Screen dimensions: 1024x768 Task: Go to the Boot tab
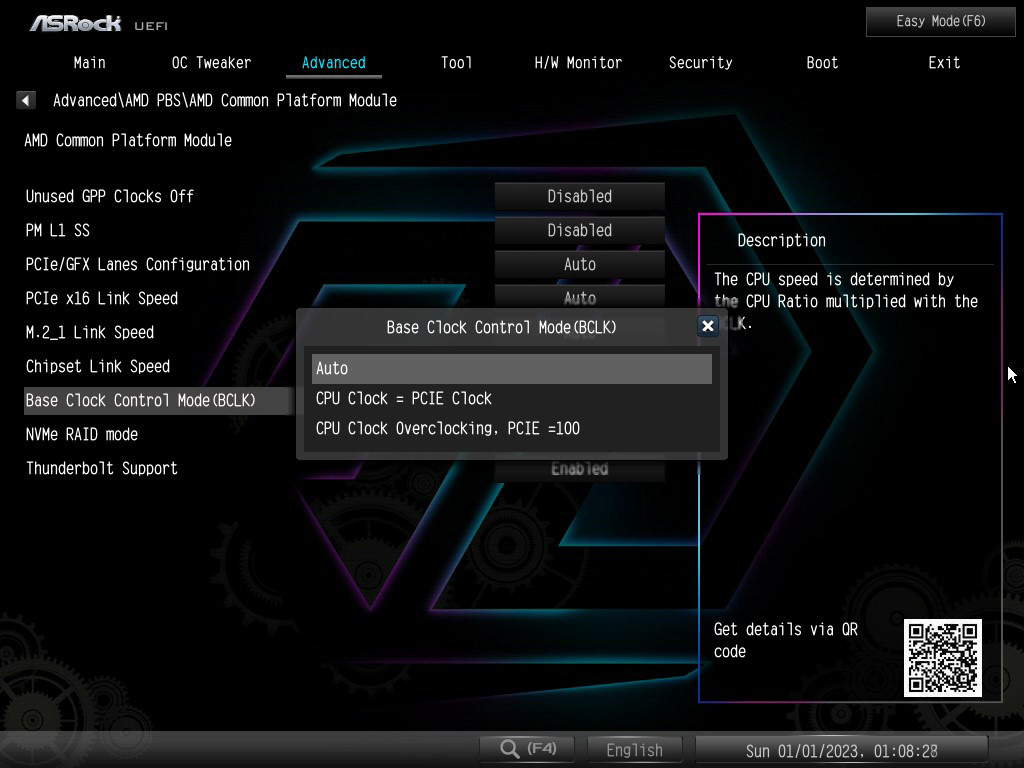[x=822, y=63]
